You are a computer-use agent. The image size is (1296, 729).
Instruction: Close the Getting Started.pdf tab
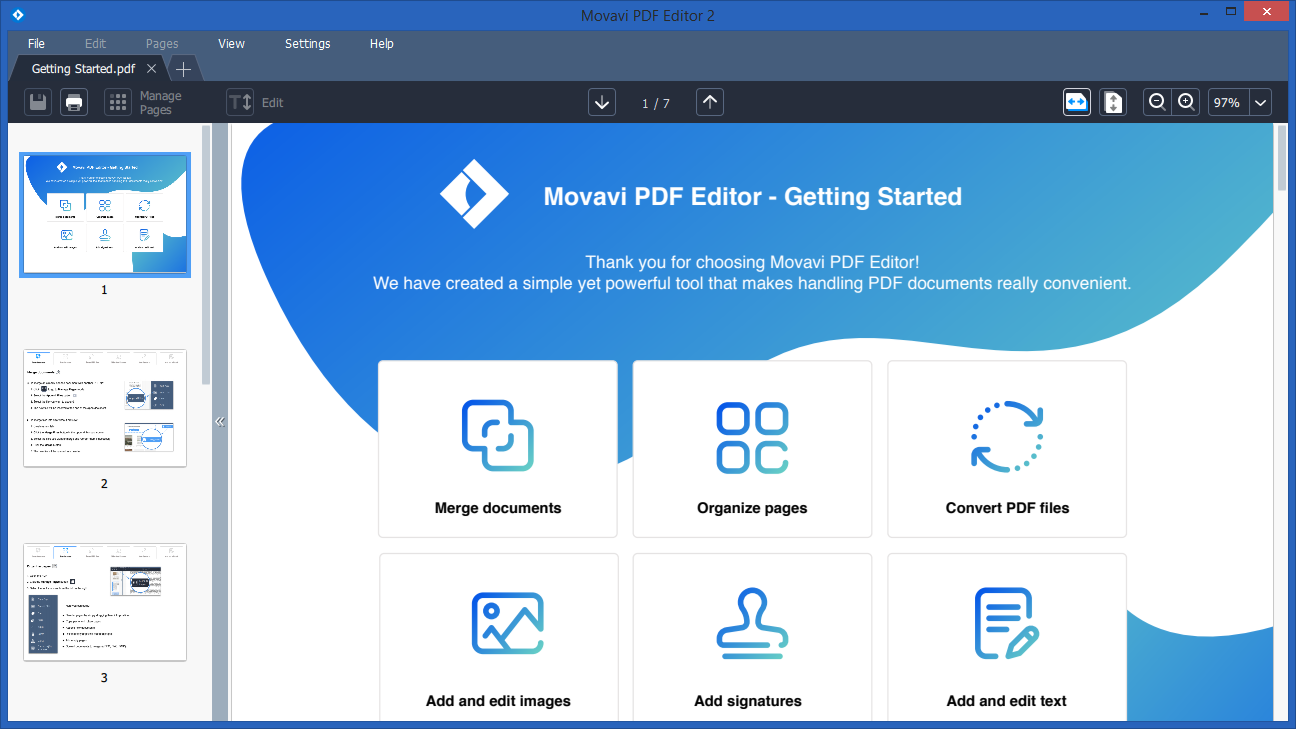point(152,69)
